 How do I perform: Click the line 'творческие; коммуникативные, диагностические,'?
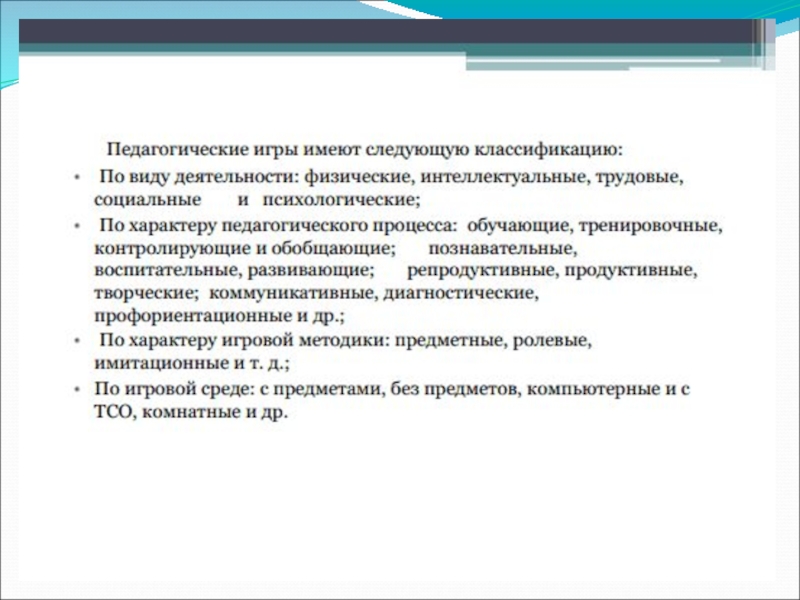pos(316,294)
